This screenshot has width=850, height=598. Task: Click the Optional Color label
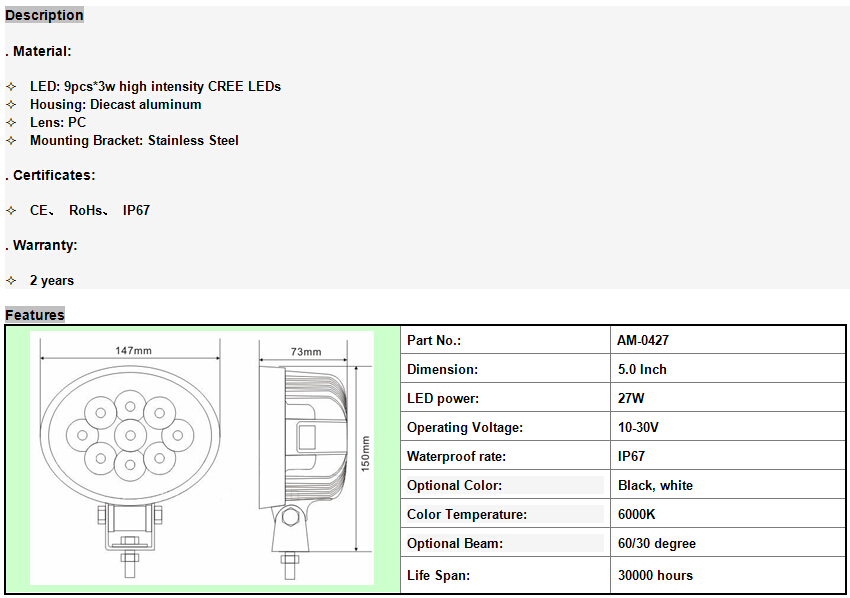tap(454, 486)
